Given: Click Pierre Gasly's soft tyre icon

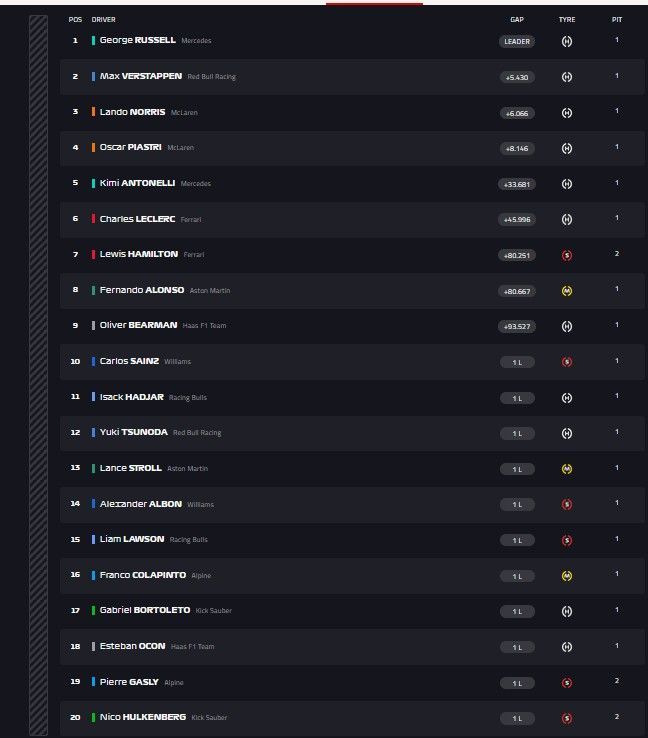Looking at the screenshot, I should coord(567,683).
